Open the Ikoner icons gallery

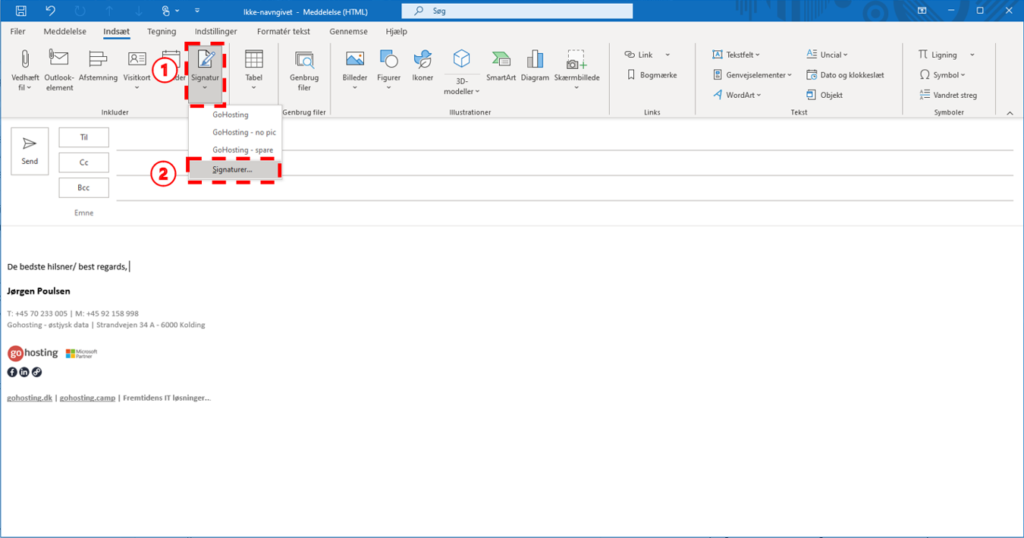pos(423,60)
